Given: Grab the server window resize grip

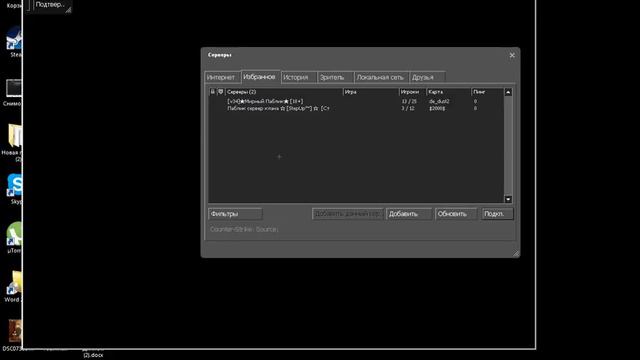Looking at the screenshot, I should (x=516, y=253).
